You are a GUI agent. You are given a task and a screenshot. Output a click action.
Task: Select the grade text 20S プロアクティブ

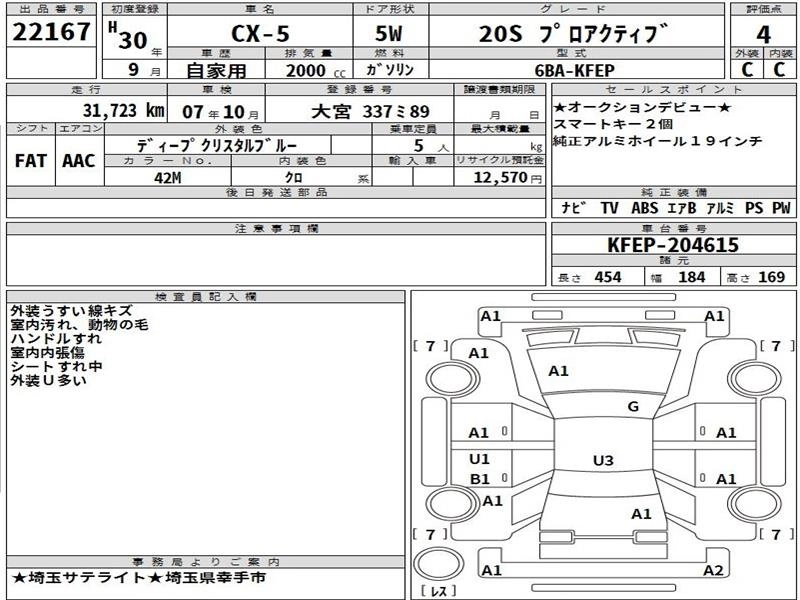tap(573, 34)
